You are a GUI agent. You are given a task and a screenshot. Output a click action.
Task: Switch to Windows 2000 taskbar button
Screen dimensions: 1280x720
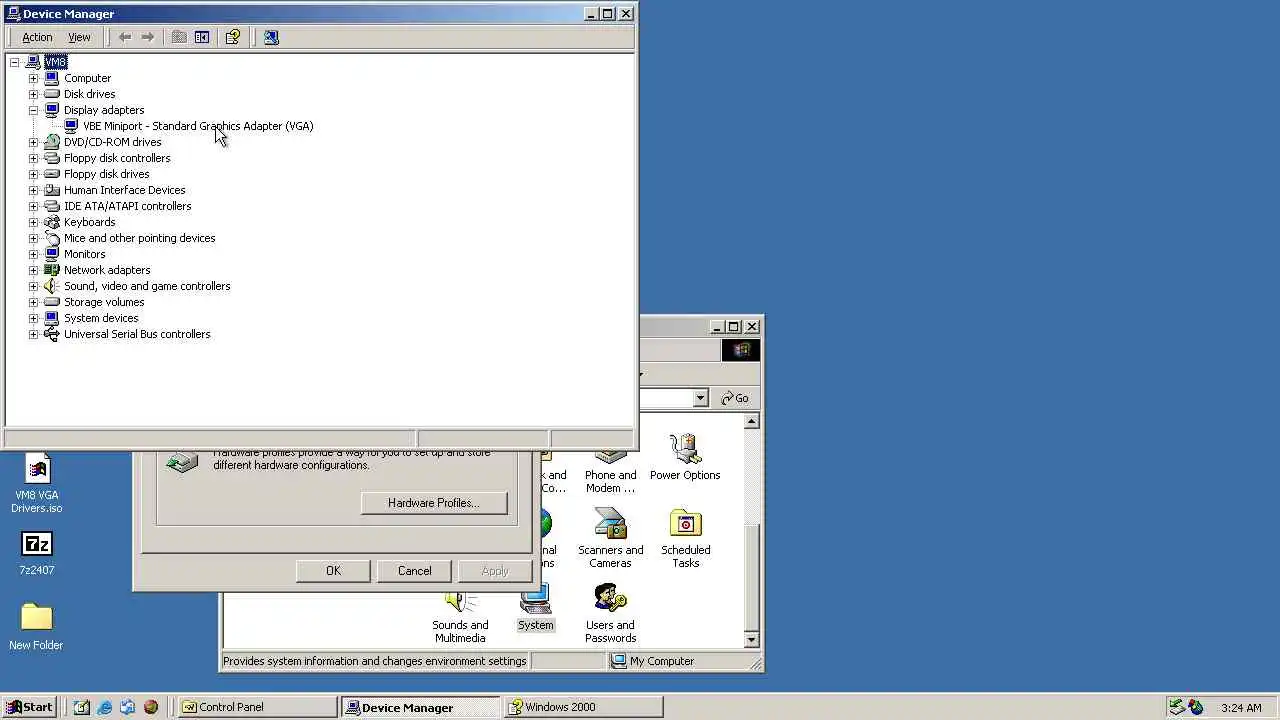583,707
